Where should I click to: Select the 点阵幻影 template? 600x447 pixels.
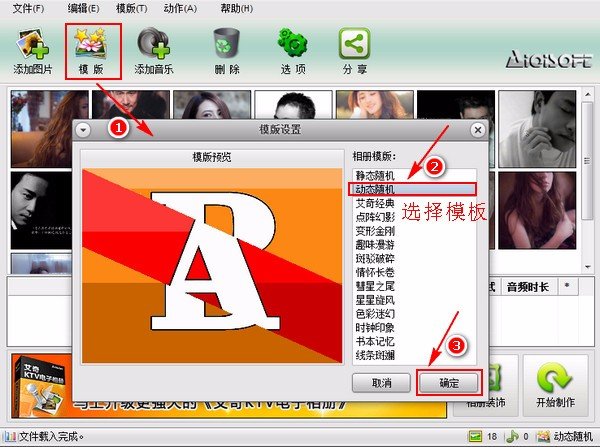point(414,217)
